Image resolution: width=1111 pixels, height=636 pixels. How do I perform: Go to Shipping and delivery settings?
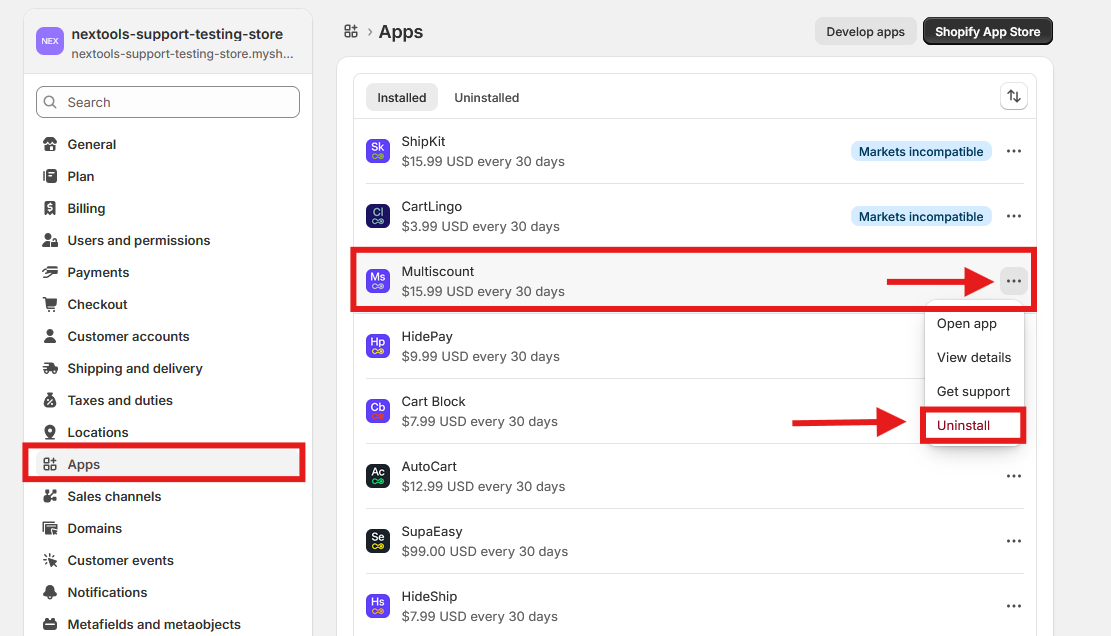click(x=135, y=368)
